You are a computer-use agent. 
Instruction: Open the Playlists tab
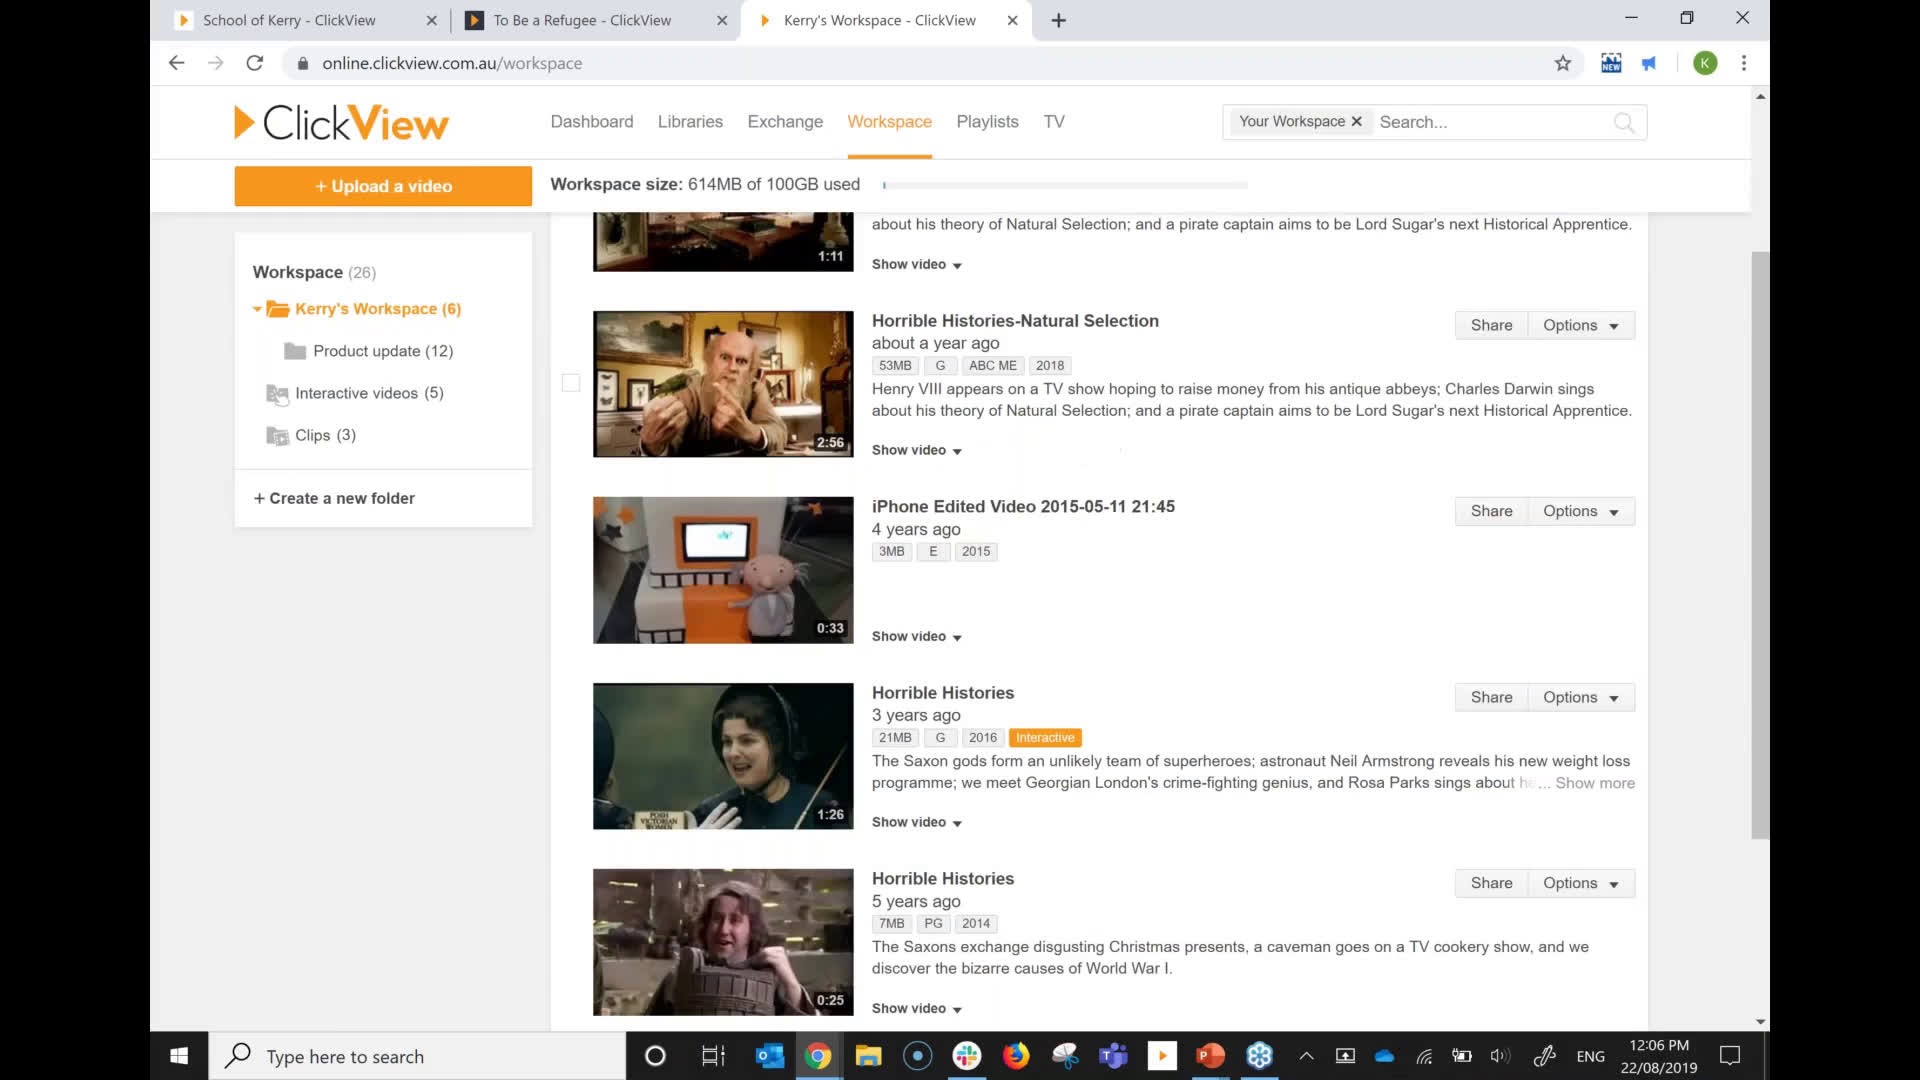pos(987,121)
